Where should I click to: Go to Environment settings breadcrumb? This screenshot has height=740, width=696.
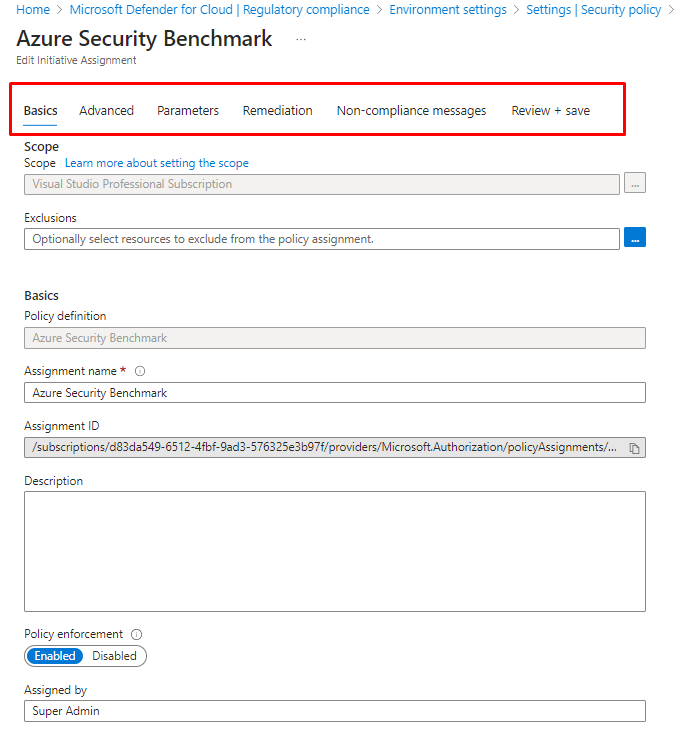pos(448,10)
